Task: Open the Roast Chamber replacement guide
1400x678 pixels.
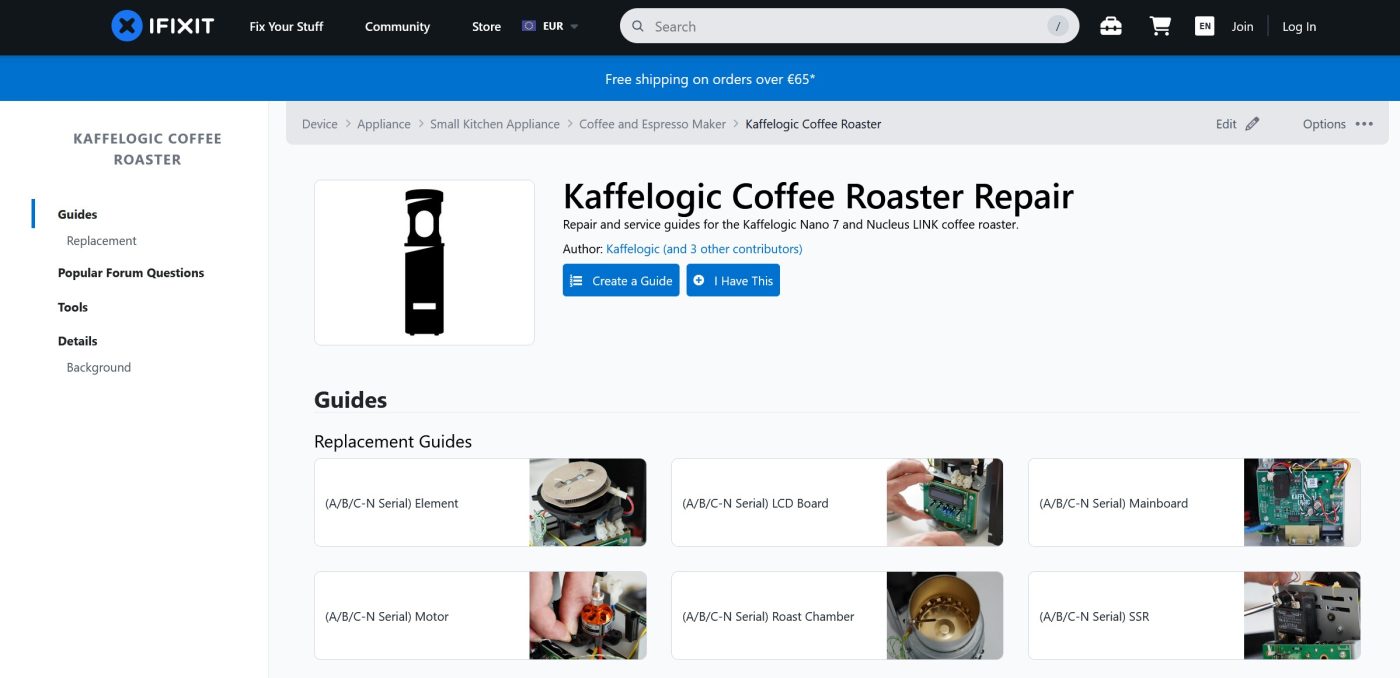Action: coord(836,616)
